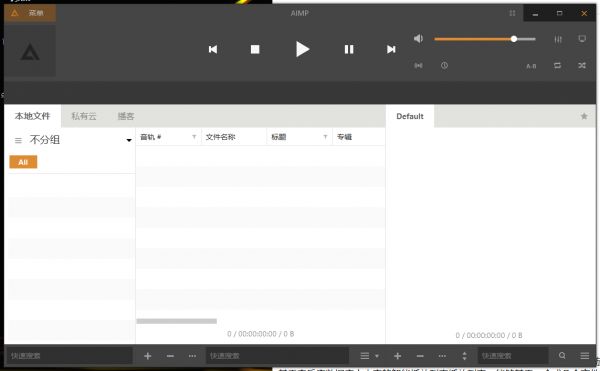Minimize the AIMP window
The image size is (600, 371).
click(x=535, y=14)
